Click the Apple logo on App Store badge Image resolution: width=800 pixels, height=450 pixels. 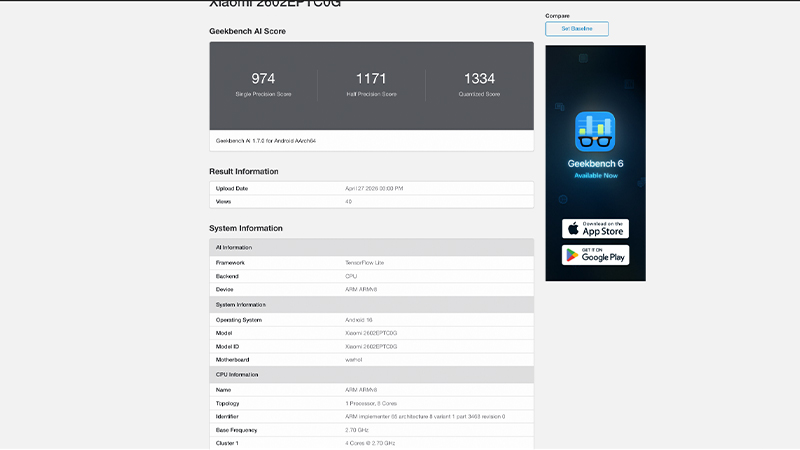(x=571, y=229)
